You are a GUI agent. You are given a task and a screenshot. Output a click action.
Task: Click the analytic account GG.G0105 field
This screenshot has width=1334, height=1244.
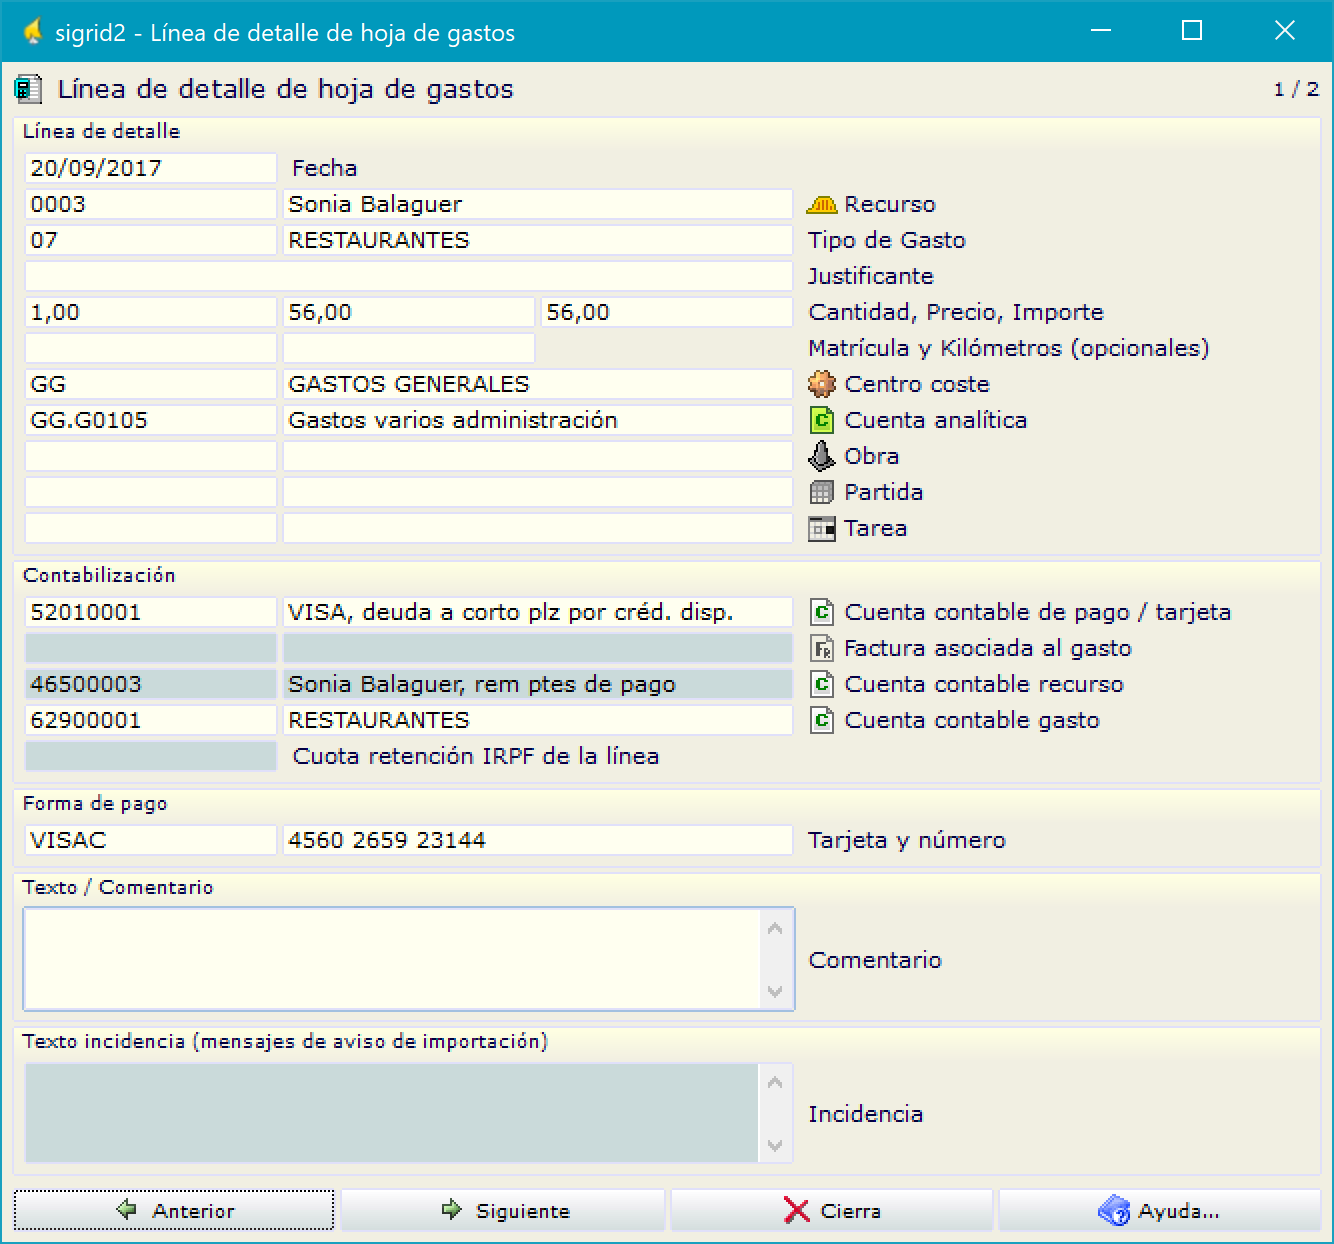[x=151, y=420]
